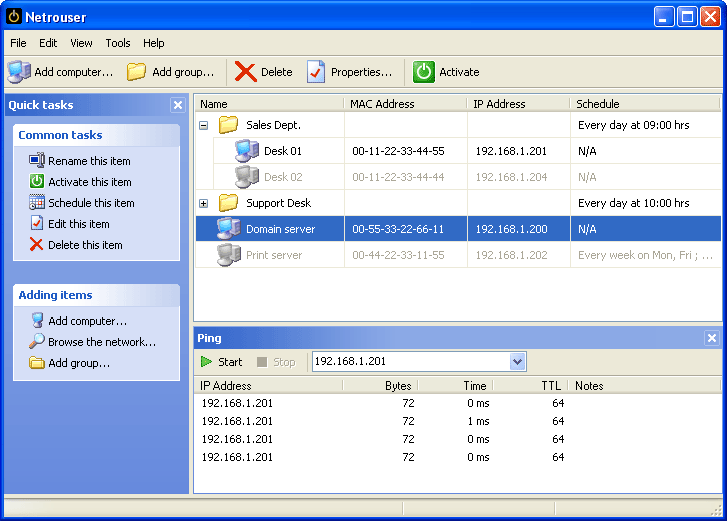Open the File menu
727x521 pixels.
click(x=18, y=43)
